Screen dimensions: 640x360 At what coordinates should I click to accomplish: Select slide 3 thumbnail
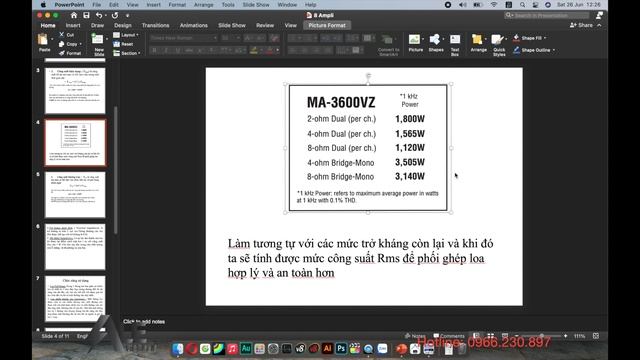[75, 91]
